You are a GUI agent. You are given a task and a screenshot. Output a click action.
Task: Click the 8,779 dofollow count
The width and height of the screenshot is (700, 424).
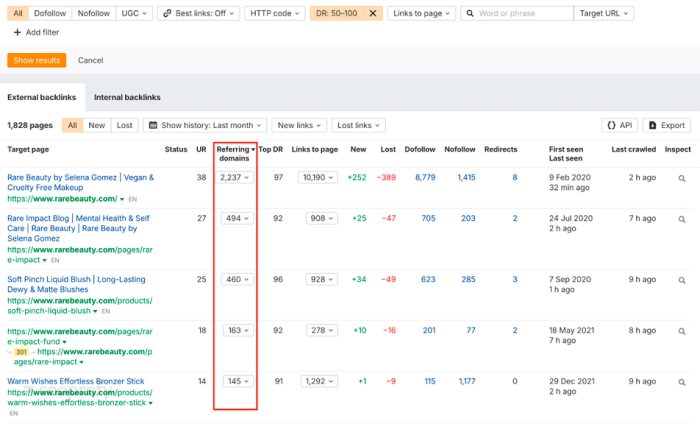point(425,178)
